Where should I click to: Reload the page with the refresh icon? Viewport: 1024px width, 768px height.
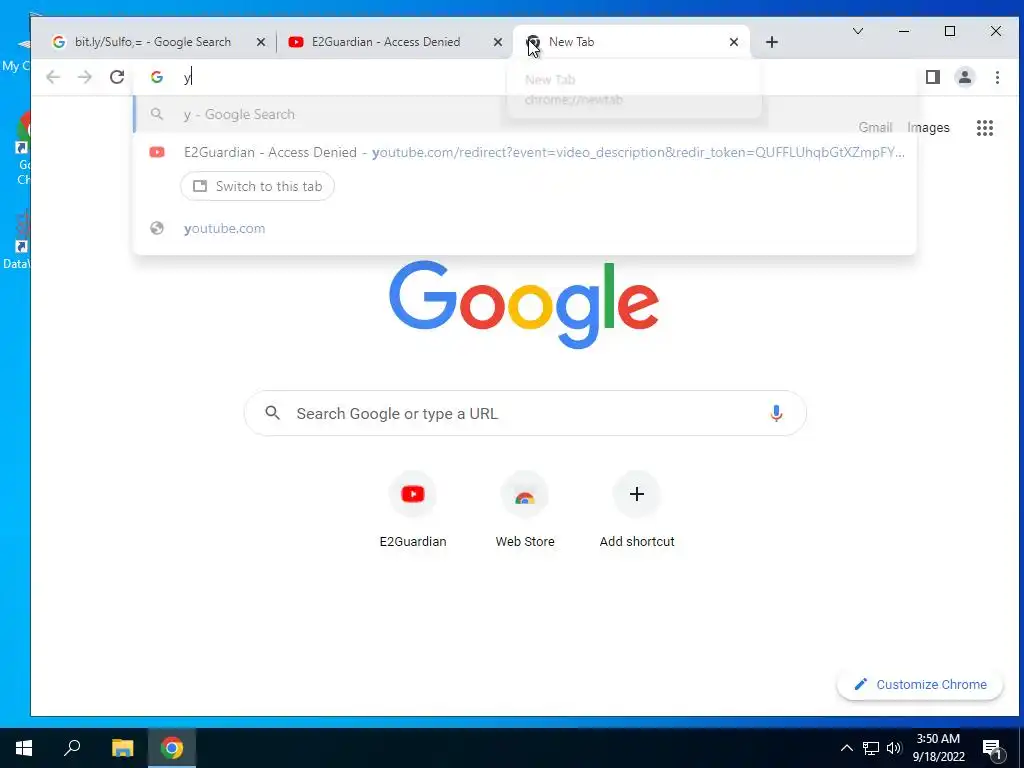click(x=117, y=77)
